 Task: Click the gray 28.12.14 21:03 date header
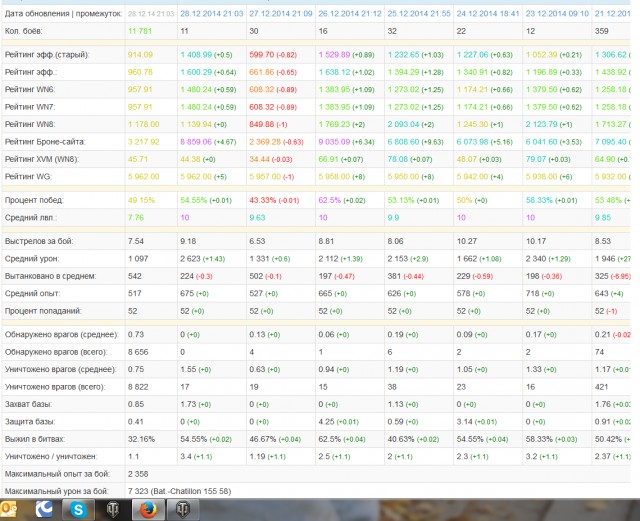tap(151, 14)
